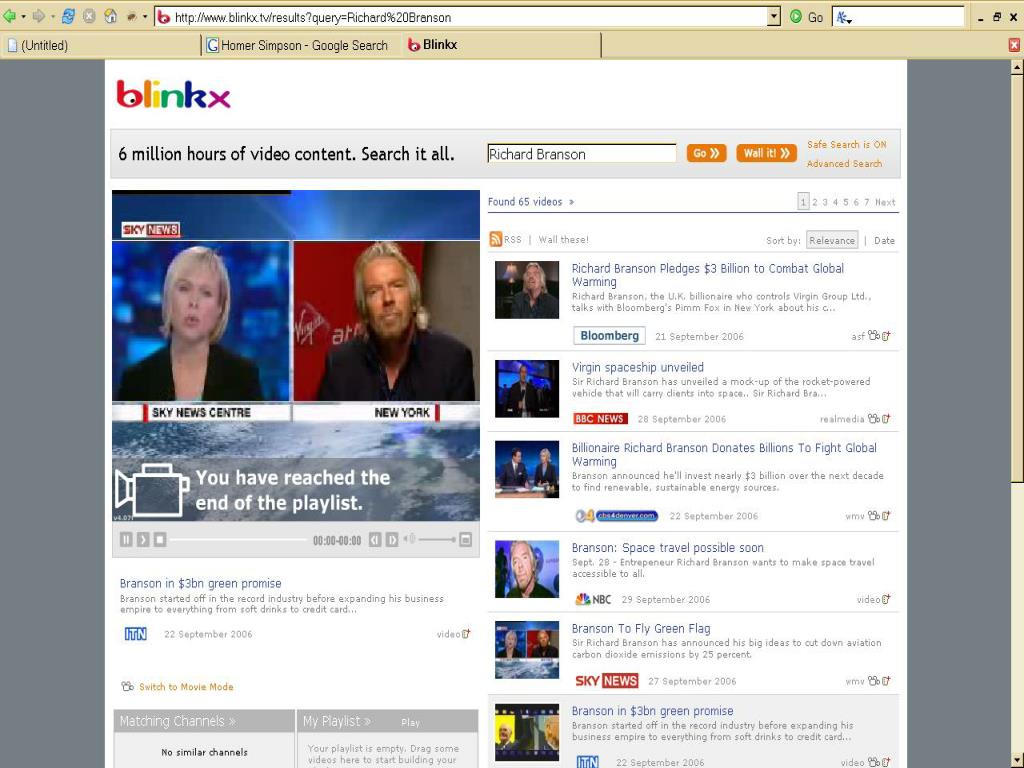The image size is (1024, 768).
Task: Click the Next results page link
Action: 885,202
